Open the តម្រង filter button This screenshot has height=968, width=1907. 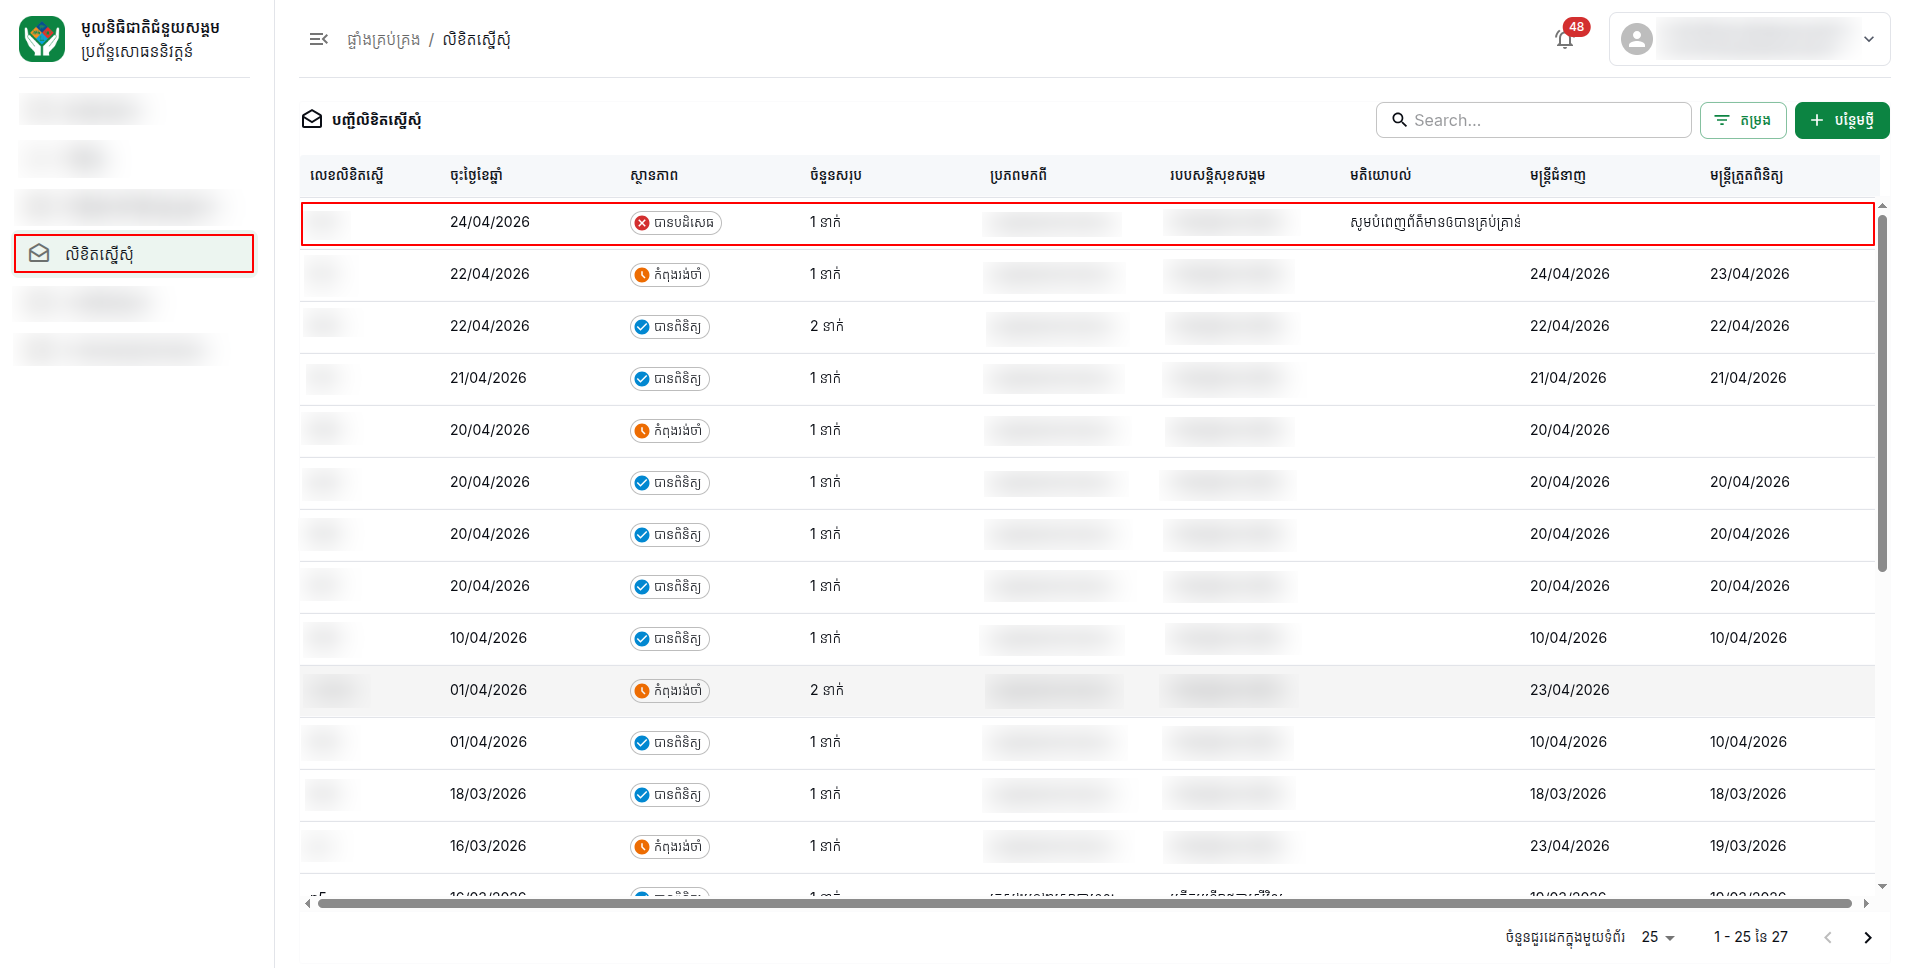pos(1743,120)
